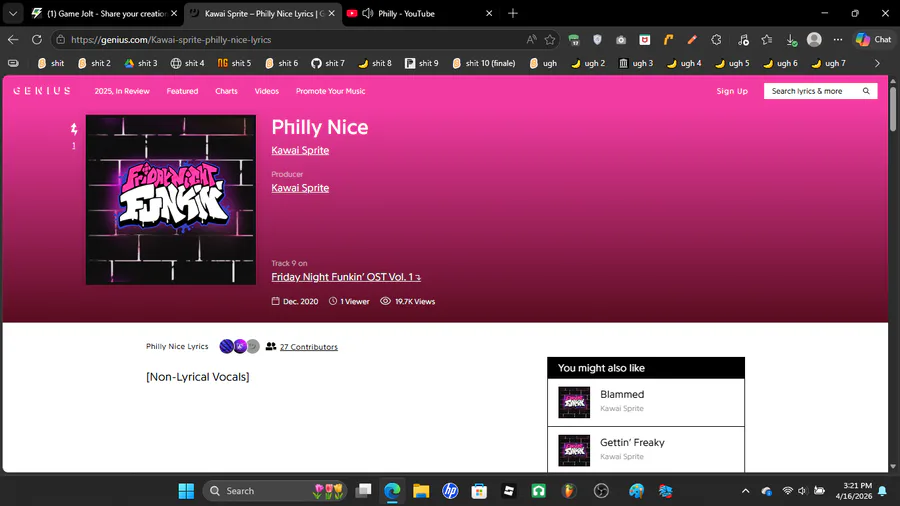Click the Friday Night Funkin' album cover
The width and height of the screenshot is (900, 506).
170,200
